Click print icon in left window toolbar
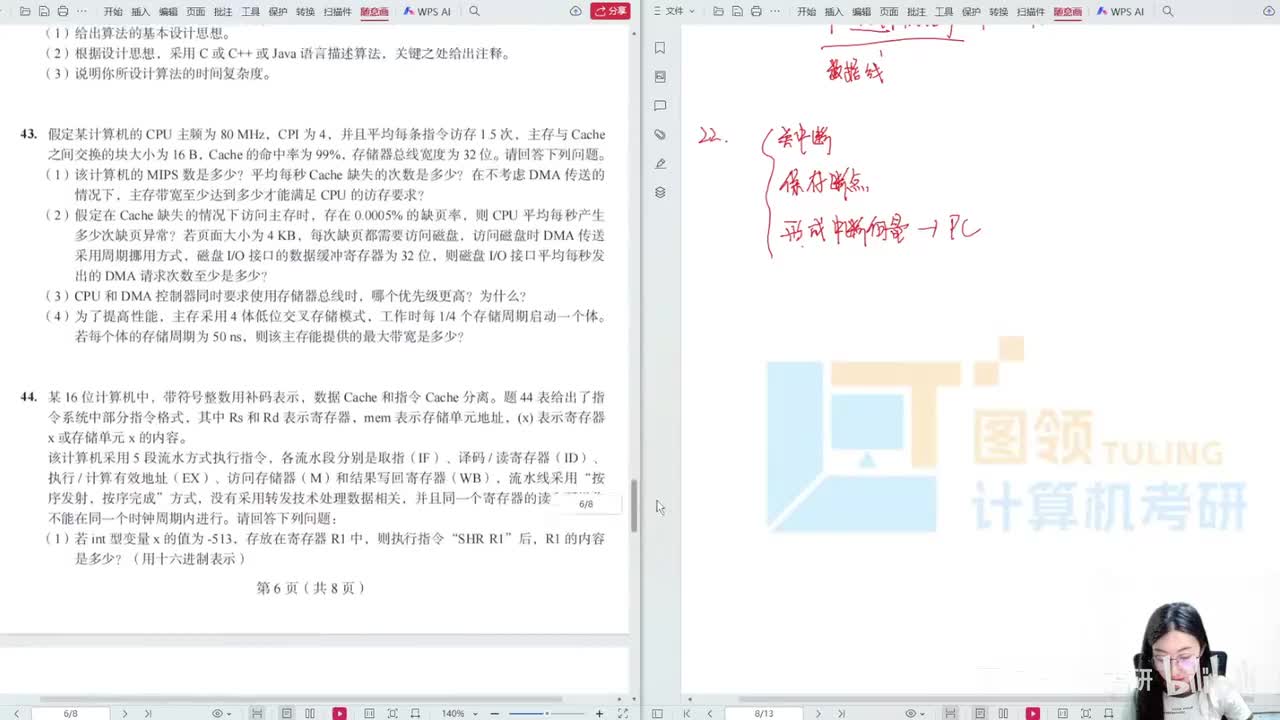This screenshot has width=1280, height=720. pos(63,11)
